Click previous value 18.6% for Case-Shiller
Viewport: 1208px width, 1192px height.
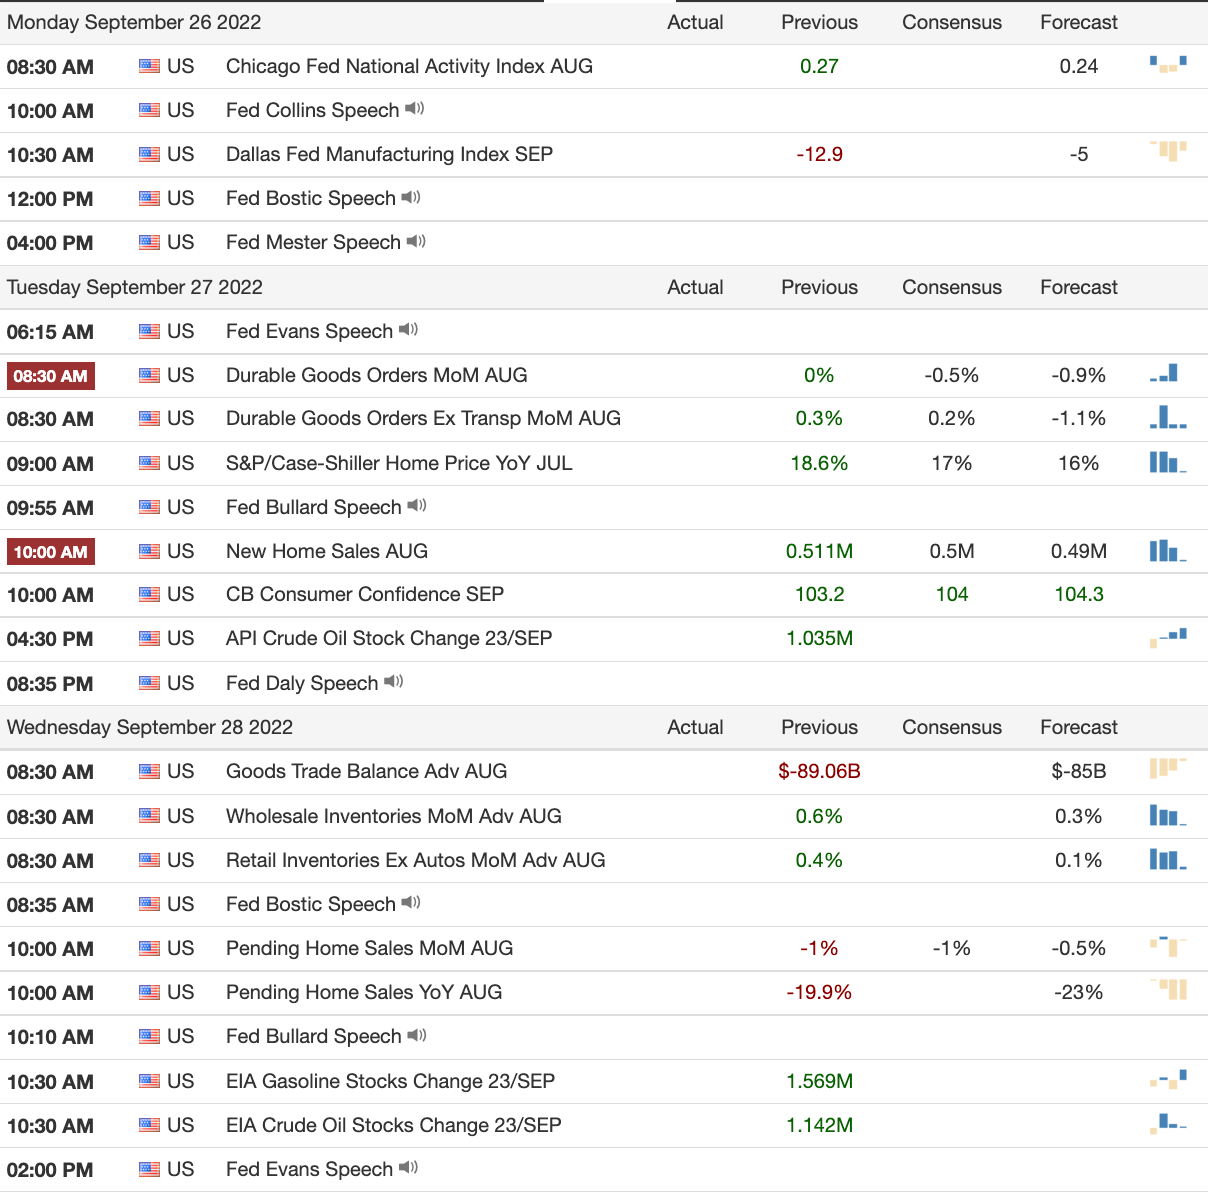click(x=819, y=463)
